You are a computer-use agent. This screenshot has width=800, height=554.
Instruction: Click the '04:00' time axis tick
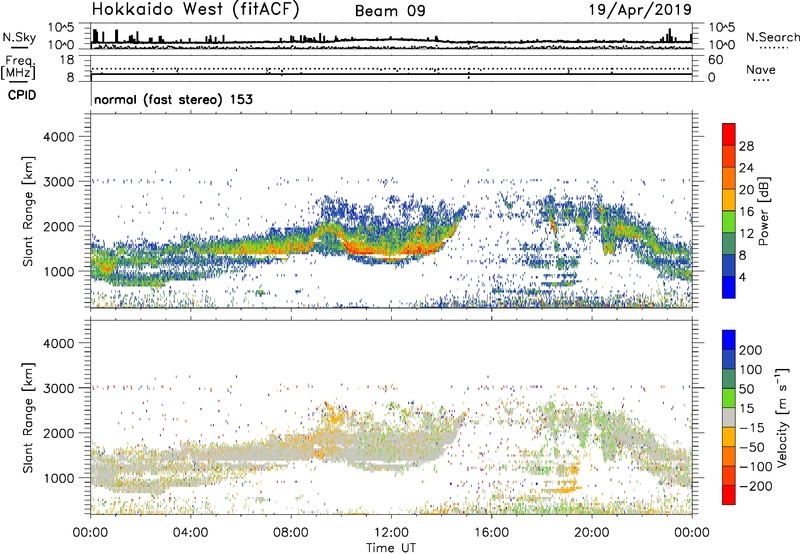191,533
